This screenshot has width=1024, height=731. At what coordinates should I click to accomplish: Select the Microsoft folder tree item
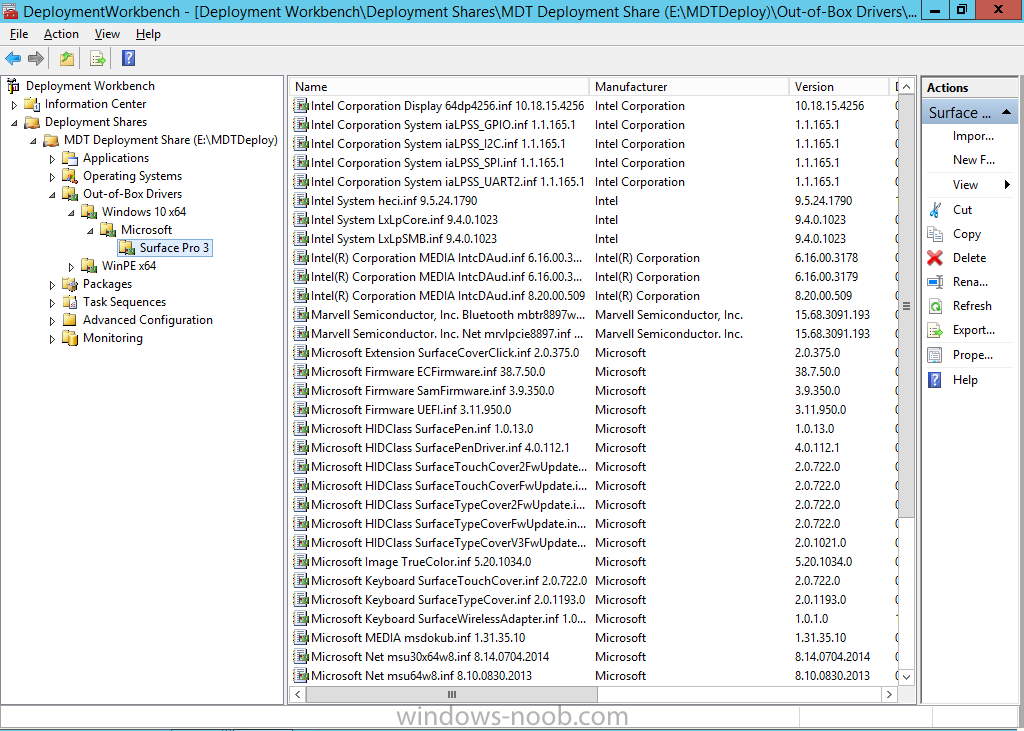coord(146,230)
